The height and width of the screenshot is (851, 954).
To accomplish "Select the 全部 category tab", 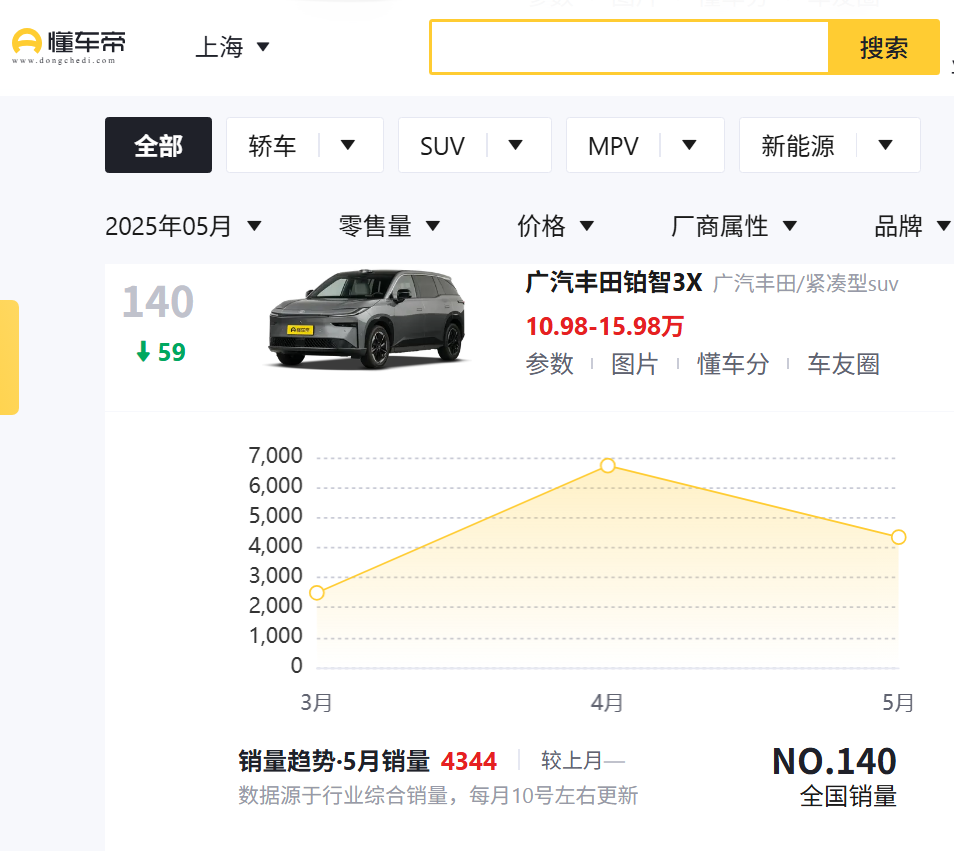I will [158, 145].
